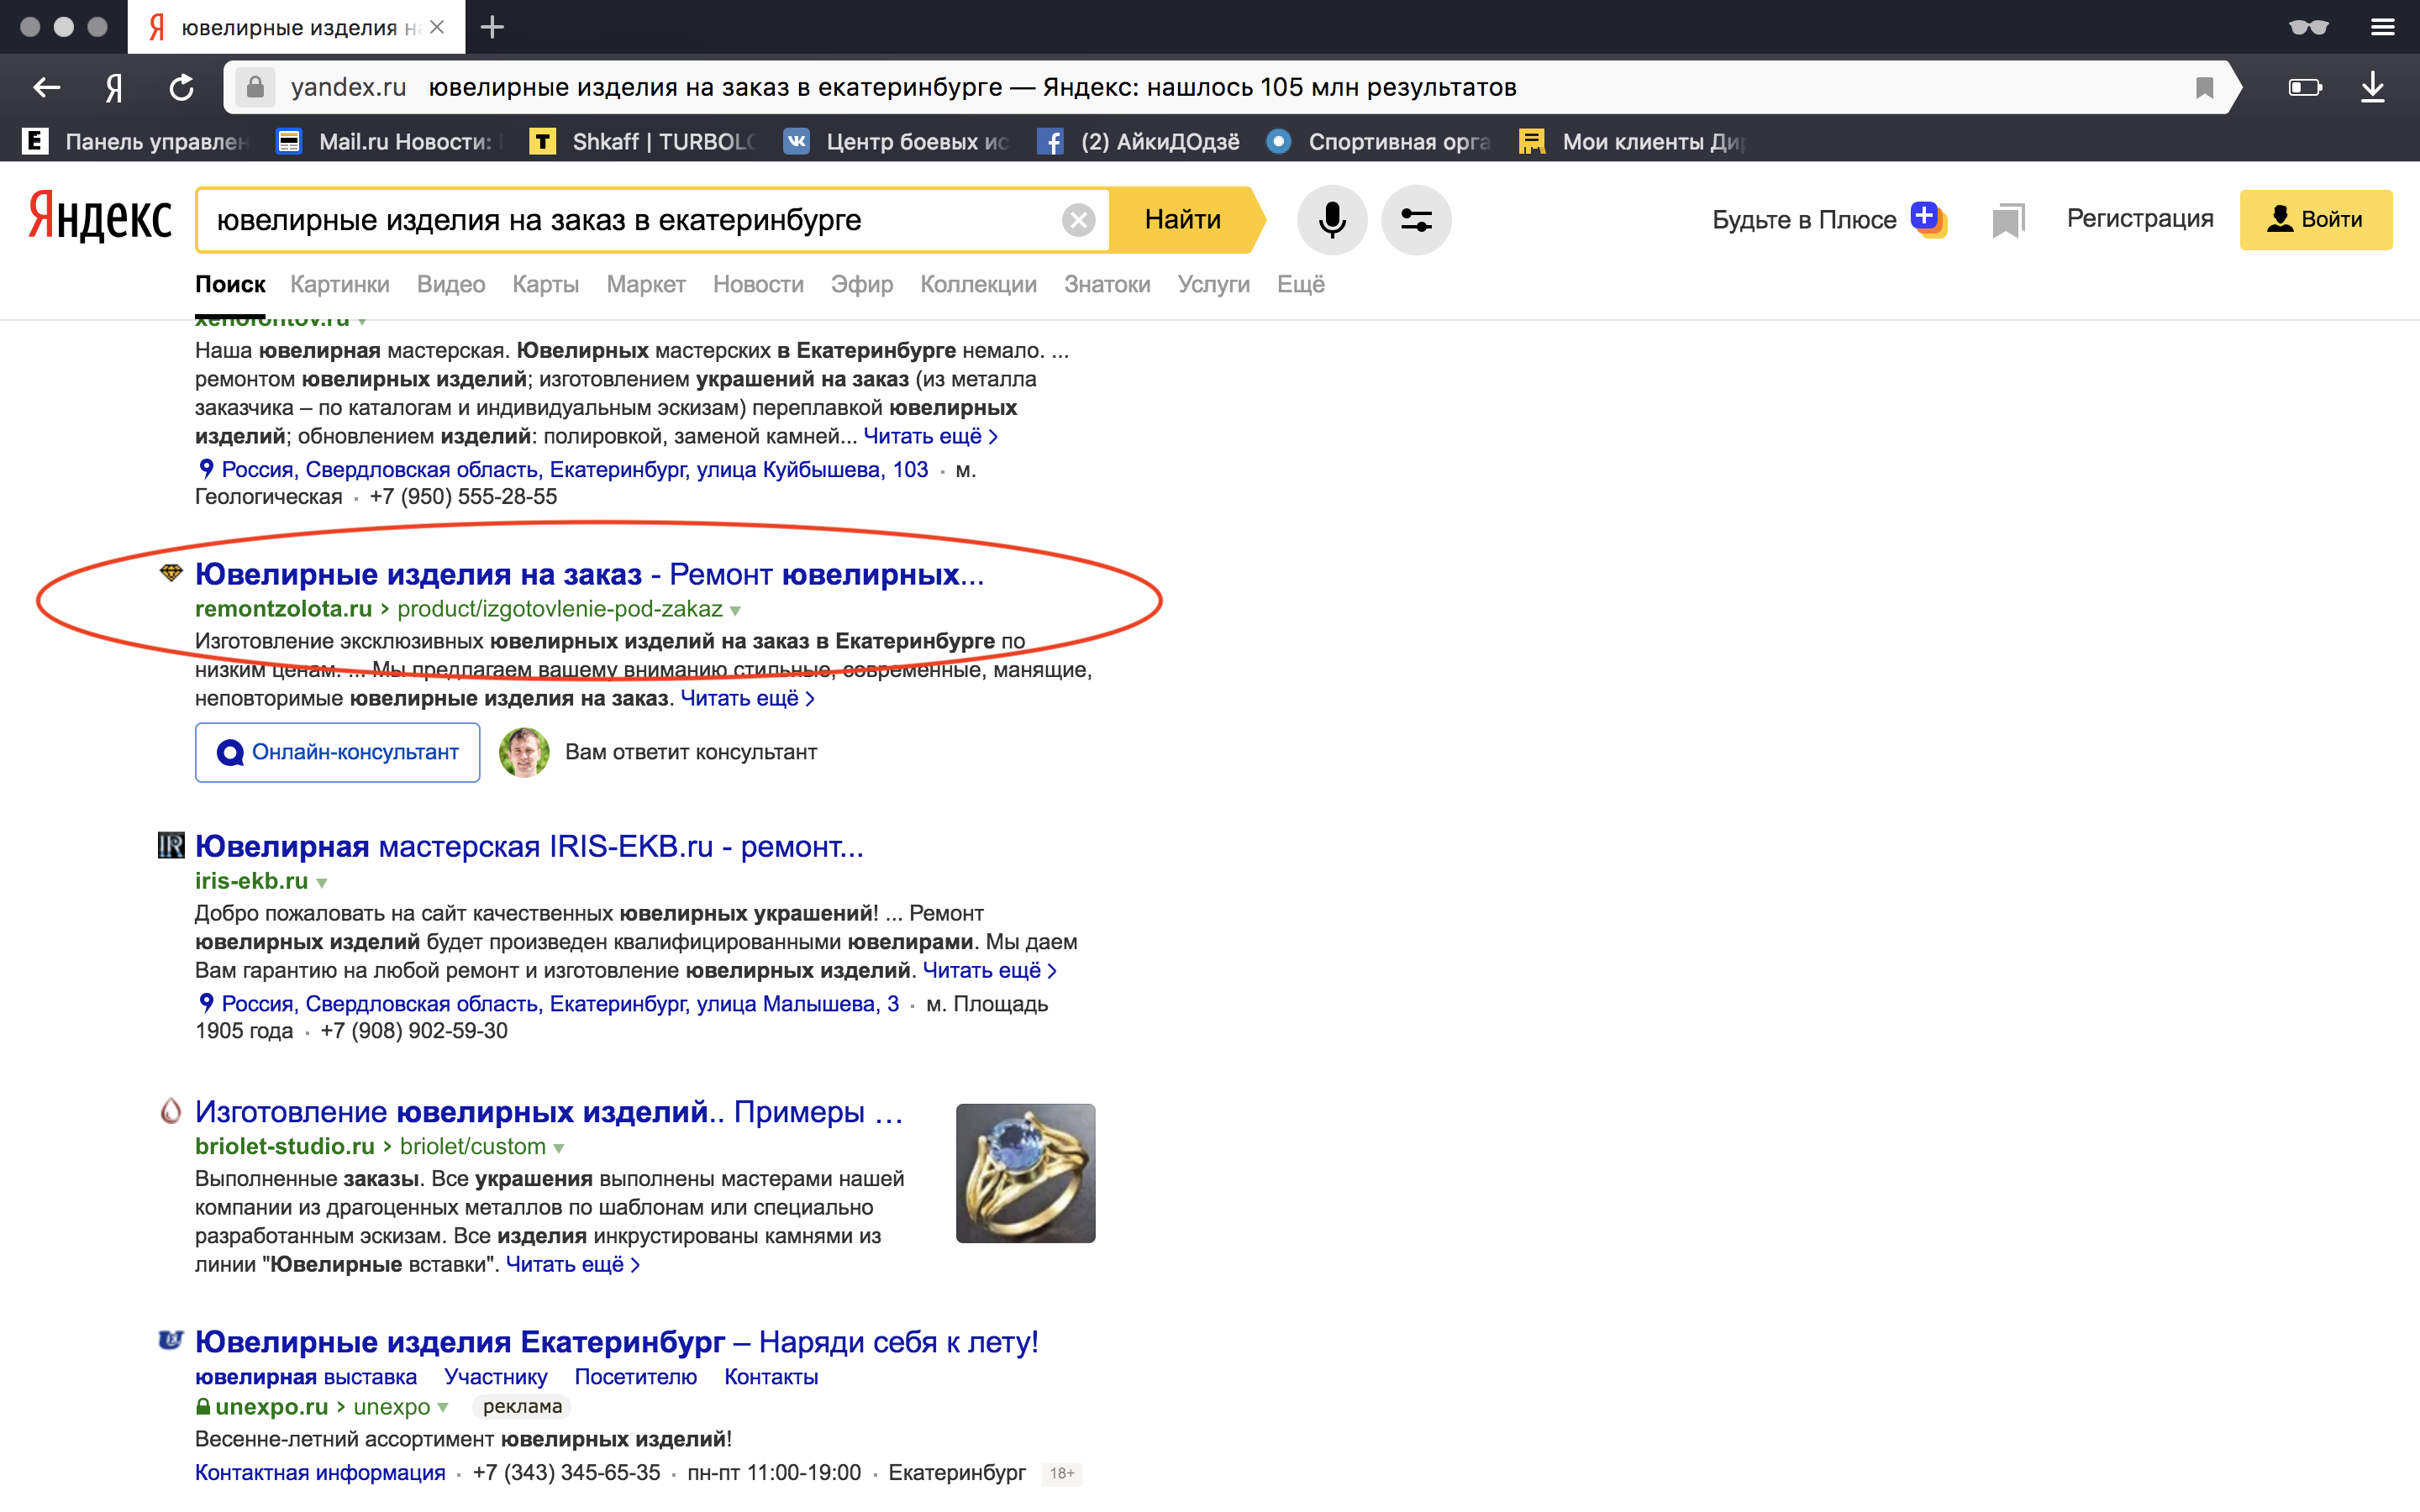Image resolution: width=2420 pixels, height=1512 pixels.
Task: Bookmark page via address bar flag icon
Action: click(2204, 88)
